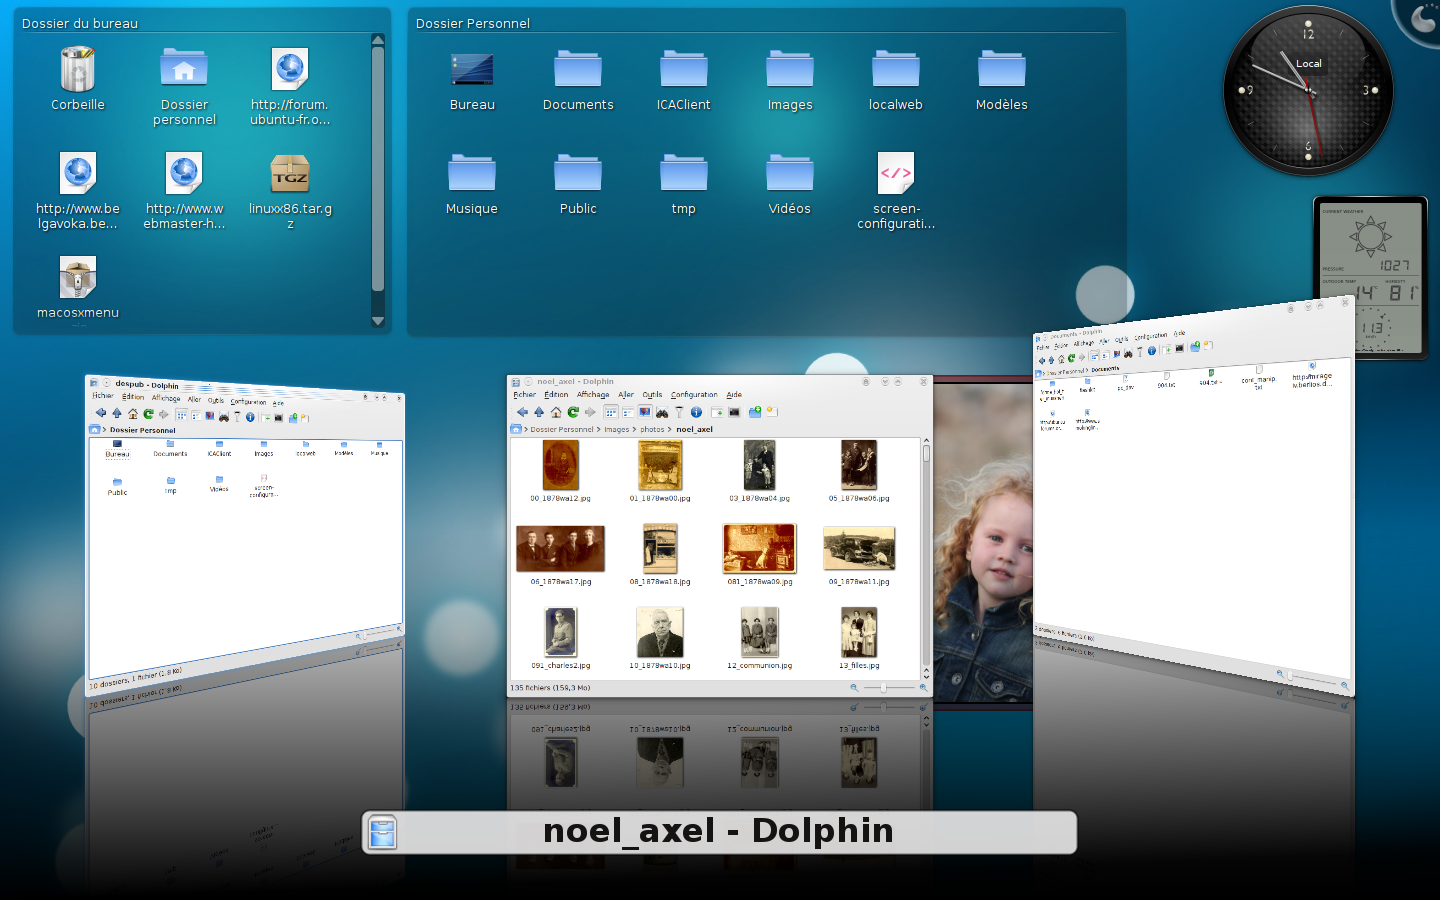Open the terminal icon in noel_axel toolbar

(735, 412)
